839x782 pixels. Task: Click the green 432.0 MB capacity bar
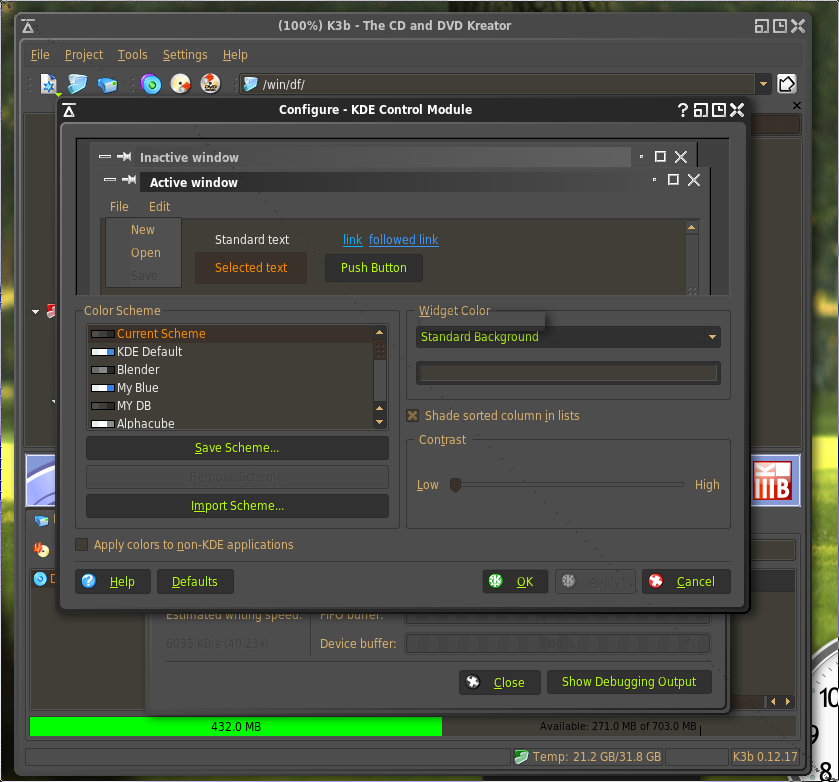(x=236, y=726)
